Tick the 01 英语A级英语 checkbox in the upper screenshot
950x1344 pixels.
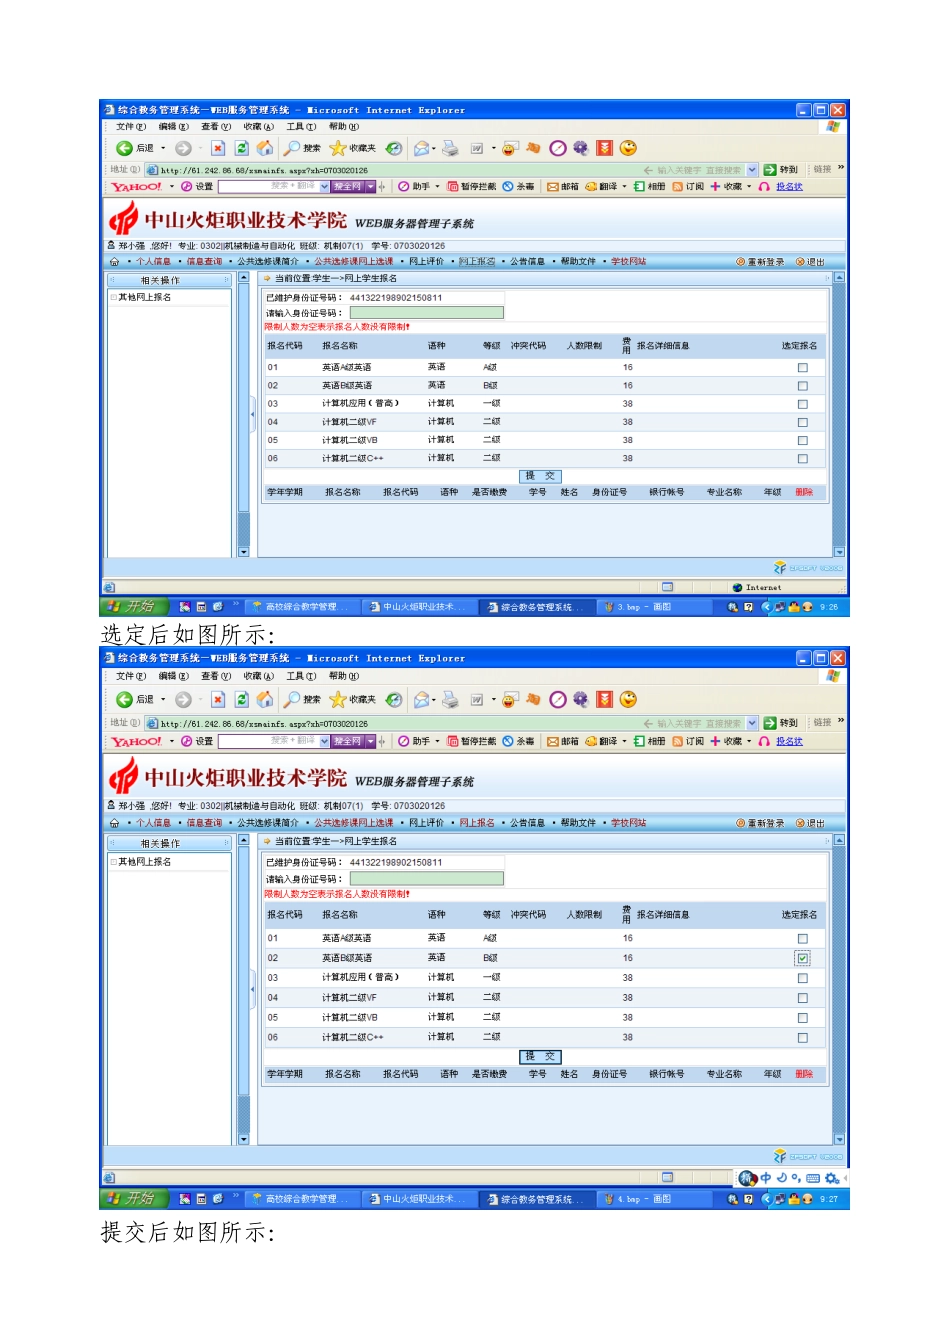[x=802, y=368]
